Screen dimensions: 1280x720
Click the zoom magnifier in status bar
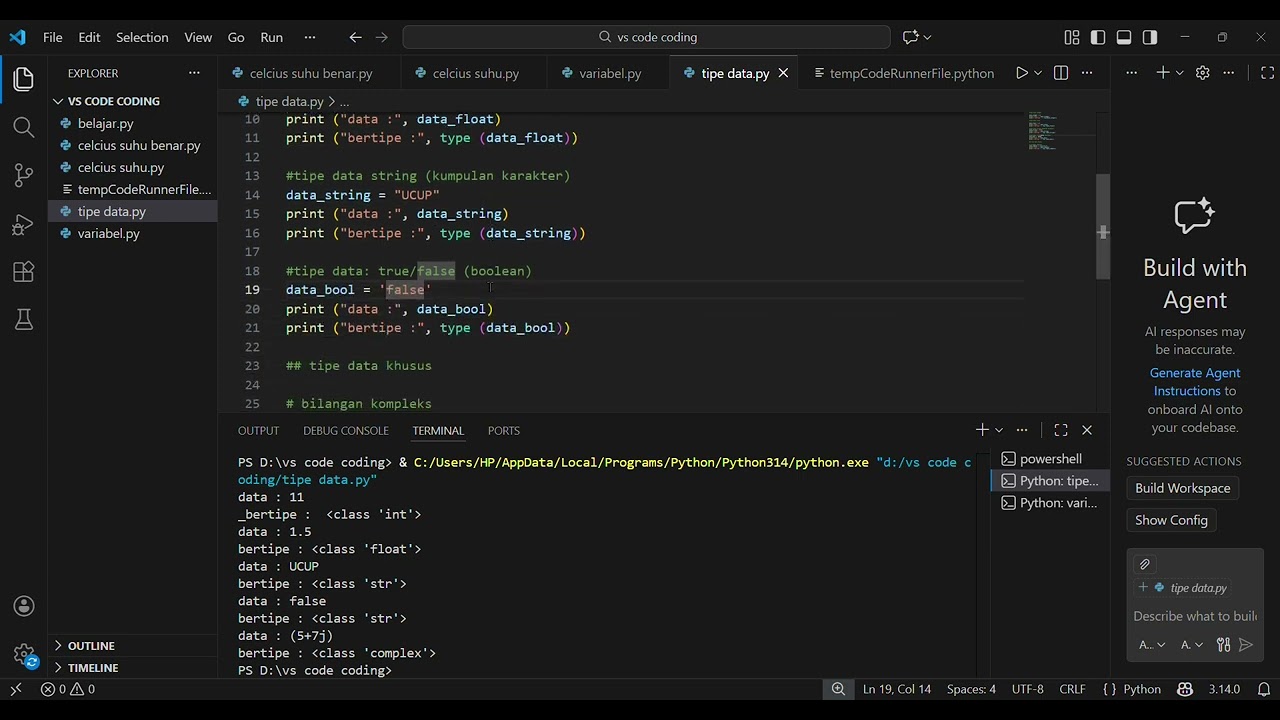tap(838, 689)
